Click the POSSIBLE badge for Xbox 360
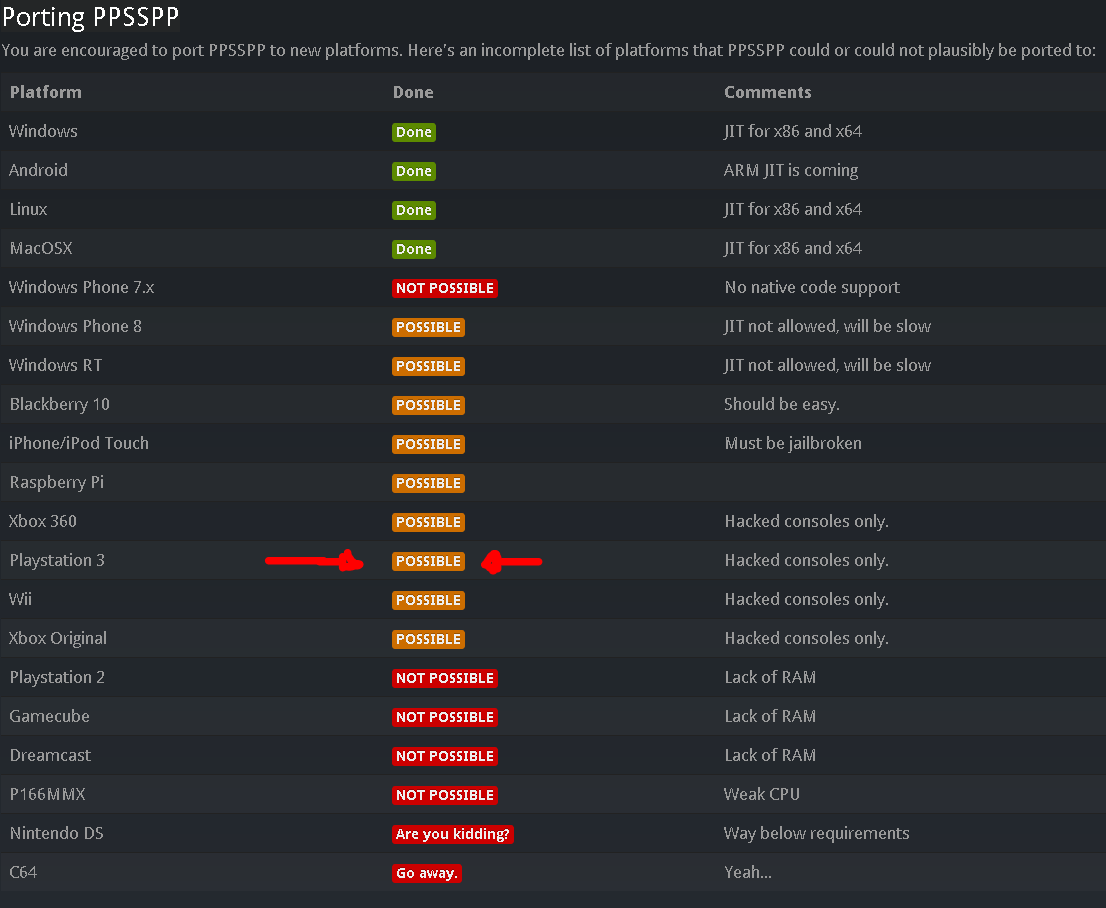The image size is (1106, 908). 428,522
